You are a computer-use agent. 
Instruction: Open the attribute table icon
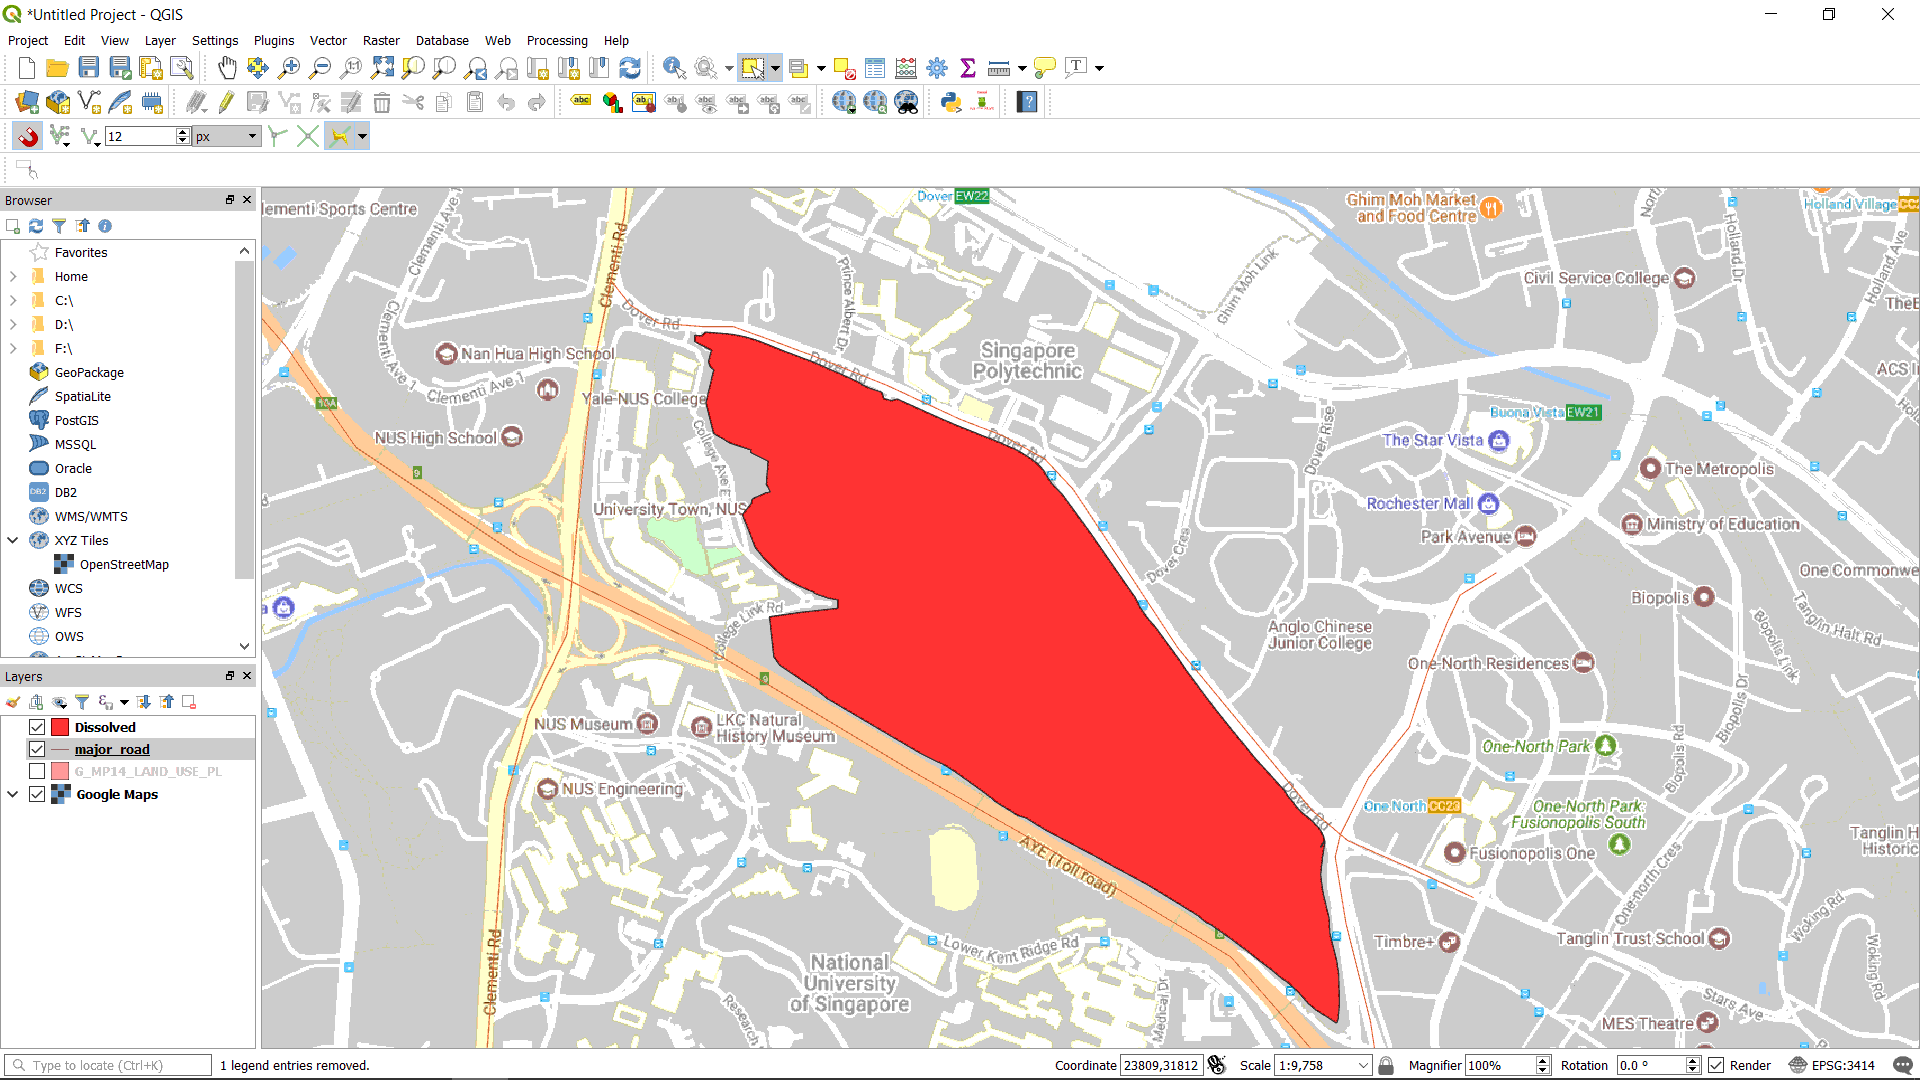[x=875, y=68]
